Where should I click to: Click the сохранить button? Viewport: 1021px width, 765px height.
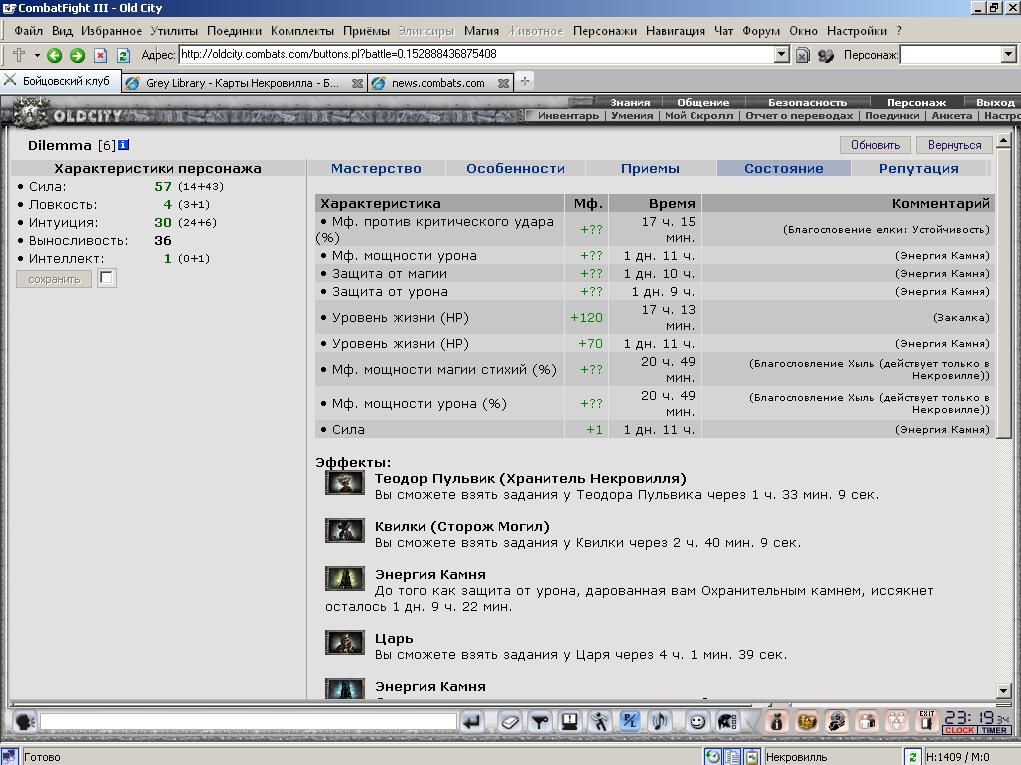coord(54,279)
